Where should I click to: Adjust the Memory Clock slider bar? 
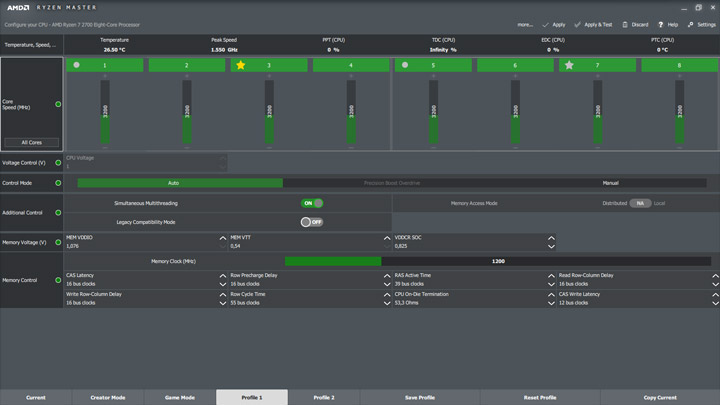(498, 261)
